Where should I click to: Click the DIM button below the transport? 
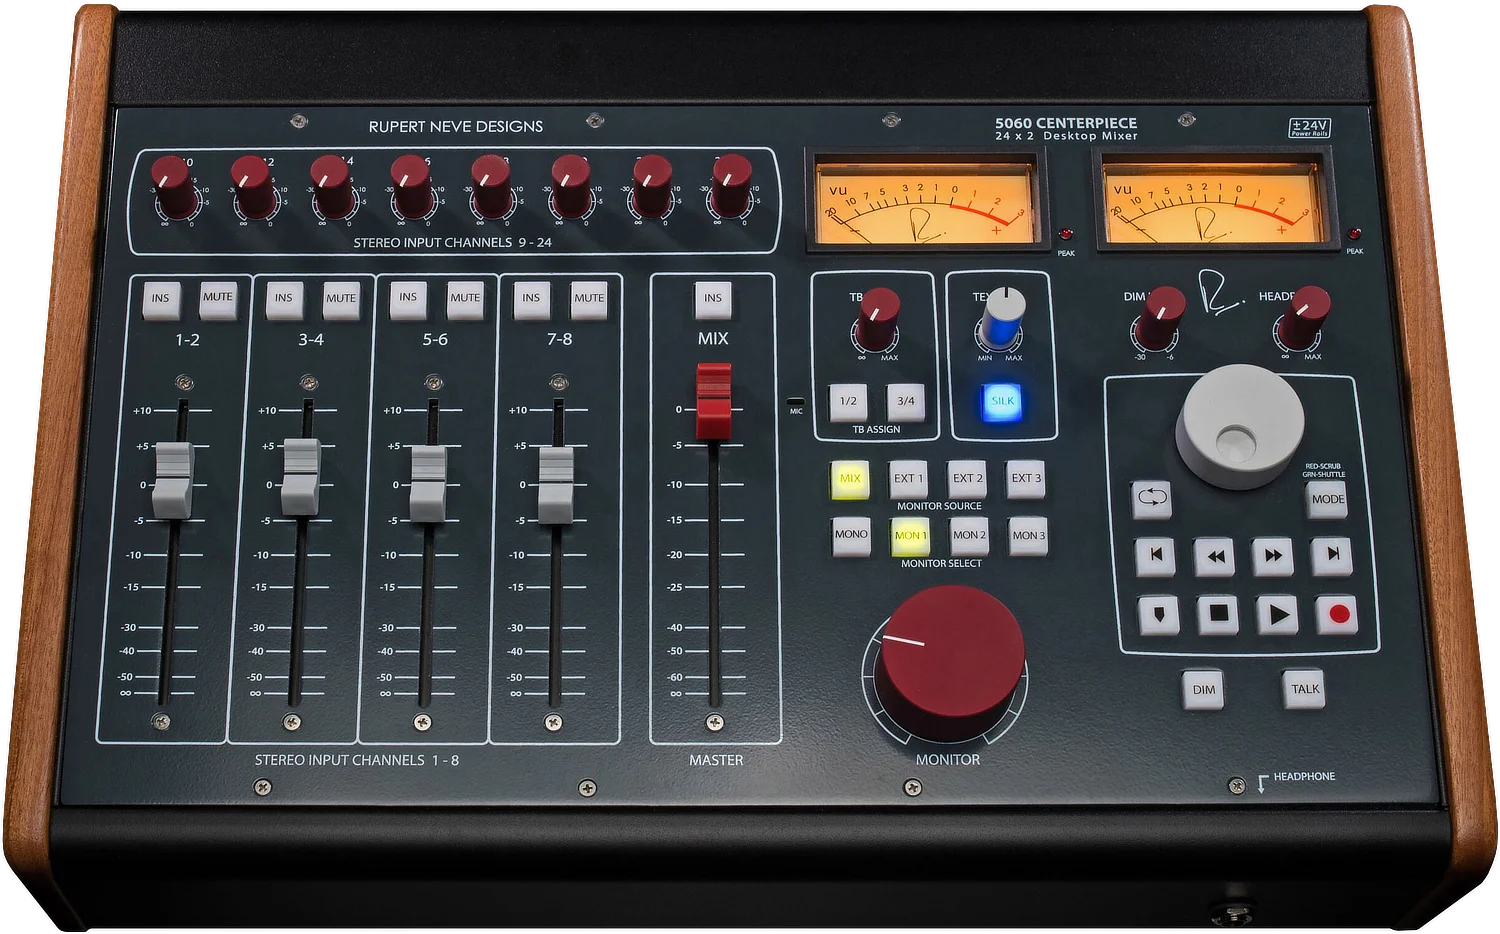(x=1204, y=690)
